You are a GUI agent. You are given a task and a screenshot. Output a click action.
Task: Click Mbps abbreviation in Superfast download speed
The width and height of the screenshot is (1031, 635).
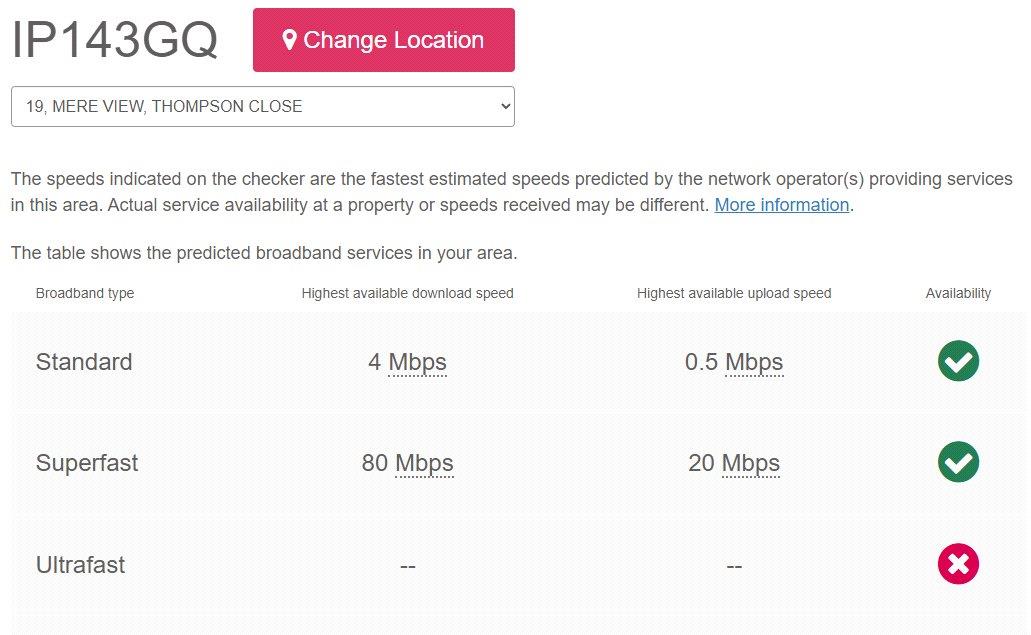[424, 463]
